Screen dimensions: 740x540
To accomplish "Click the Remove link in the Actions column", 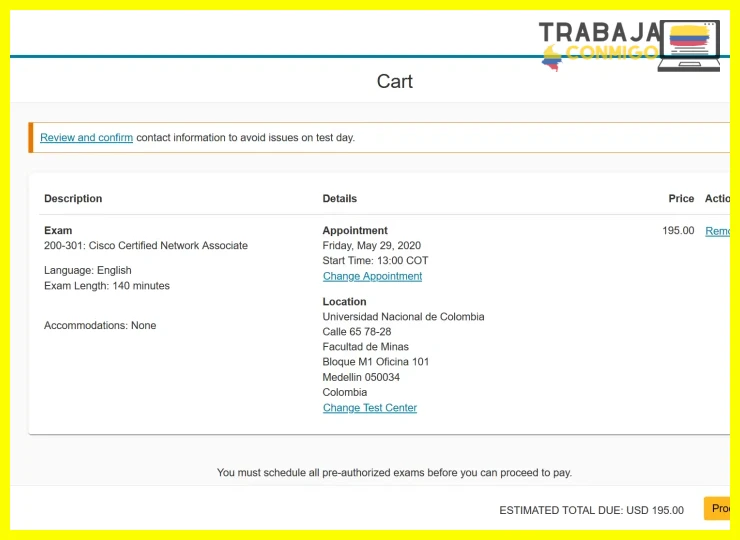I will [717, 231].
